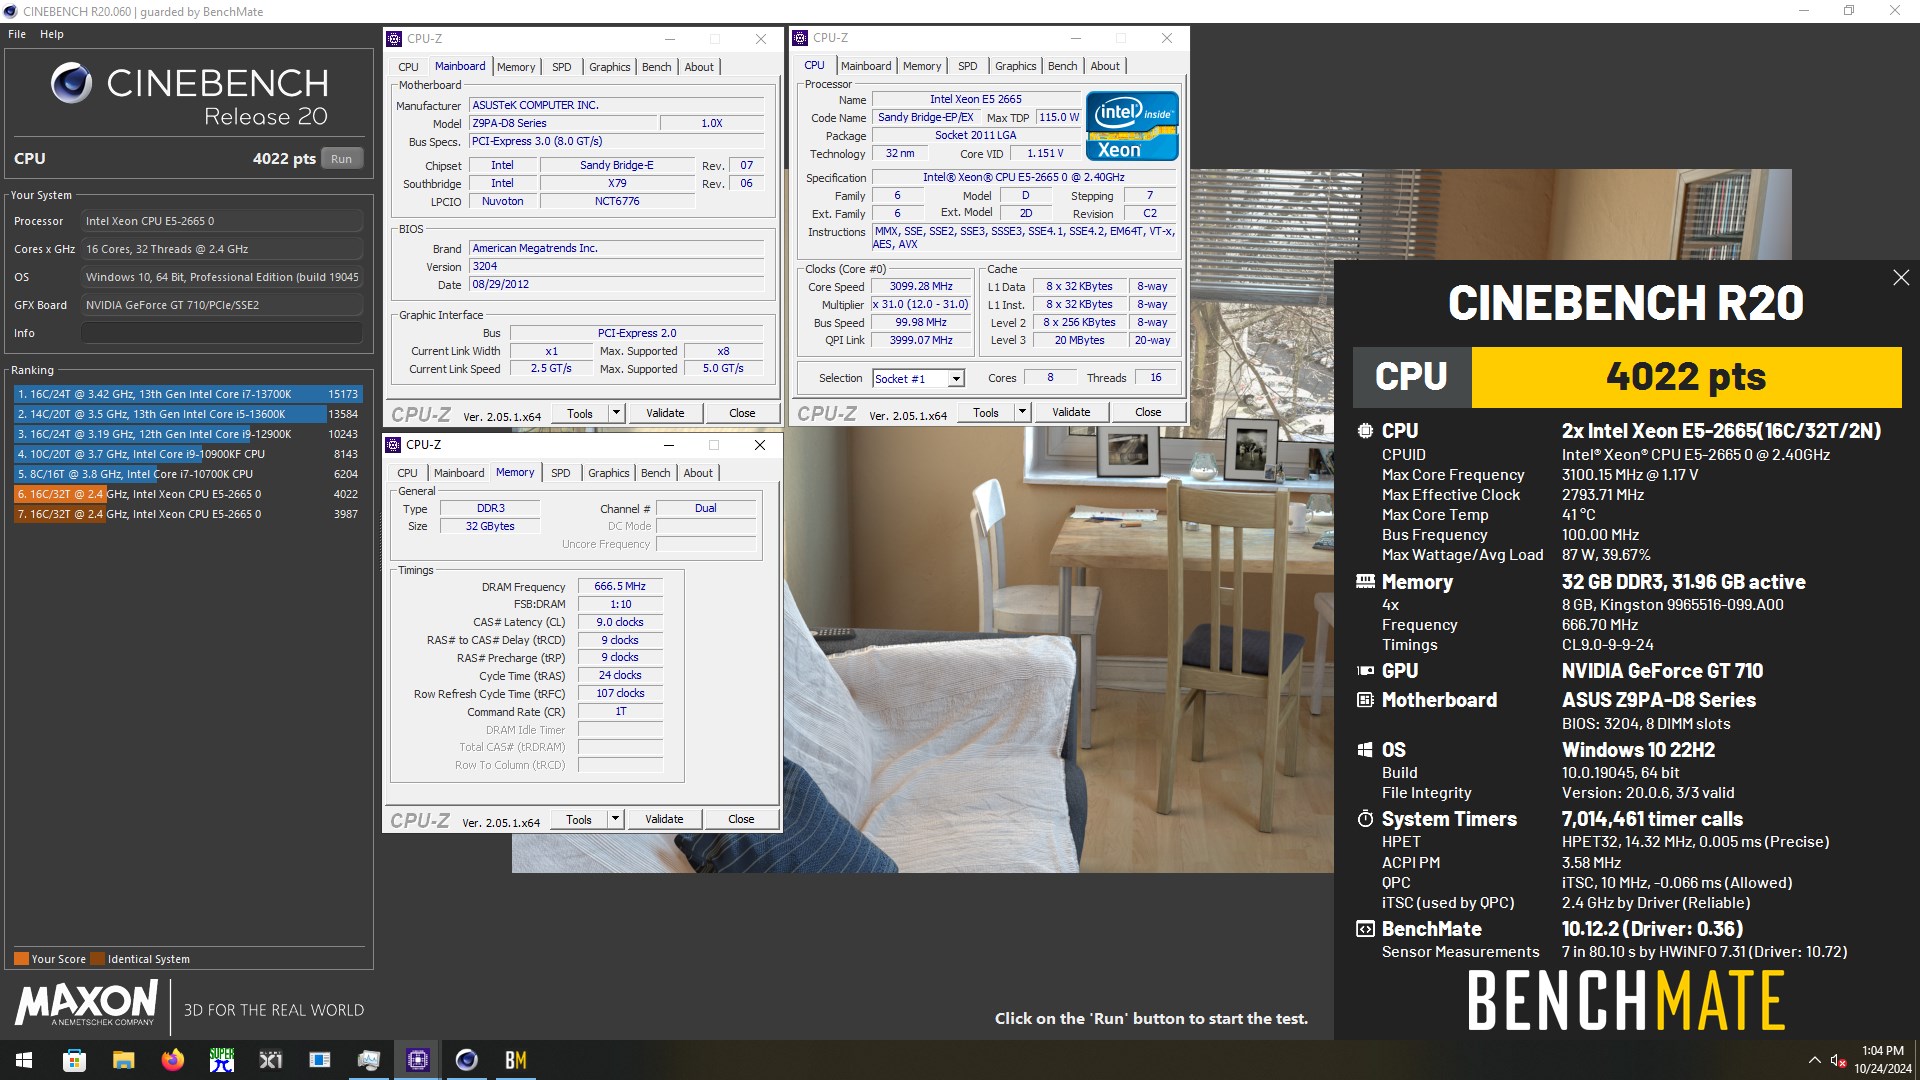
Task: Click the MAXON logo in Cinebench
Action: tap(86, 1003)
